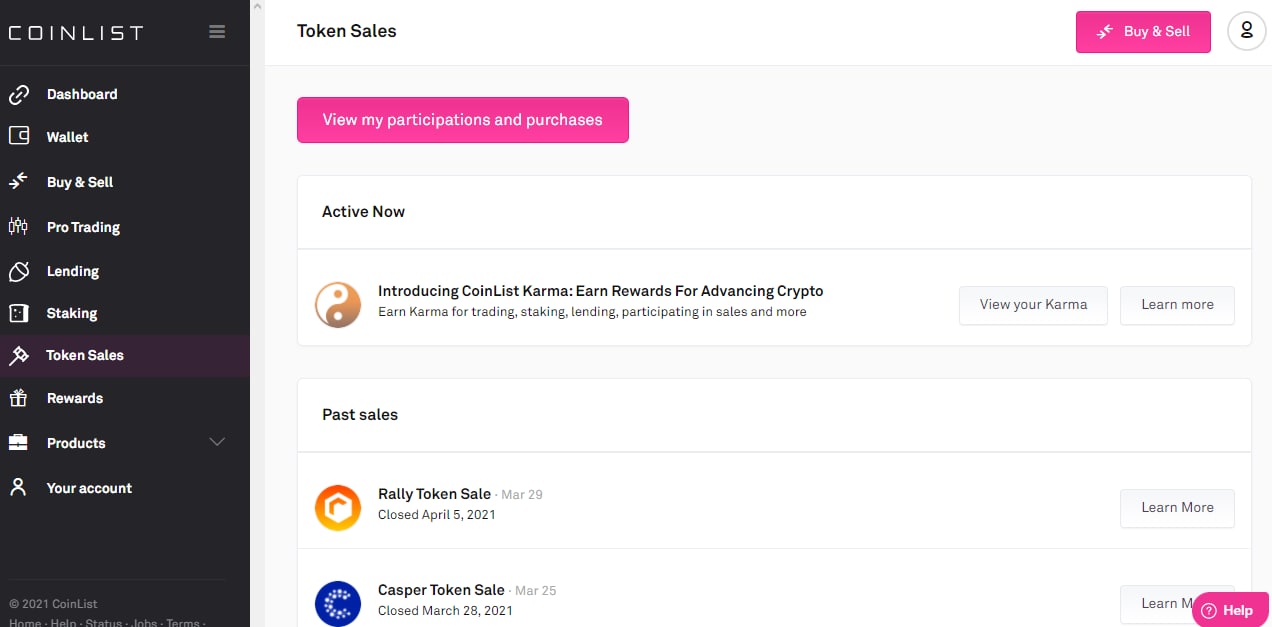1272x627 pixels.
Task: Click the Pro Trading candlestick icon
Action: (x=18, y=227)
